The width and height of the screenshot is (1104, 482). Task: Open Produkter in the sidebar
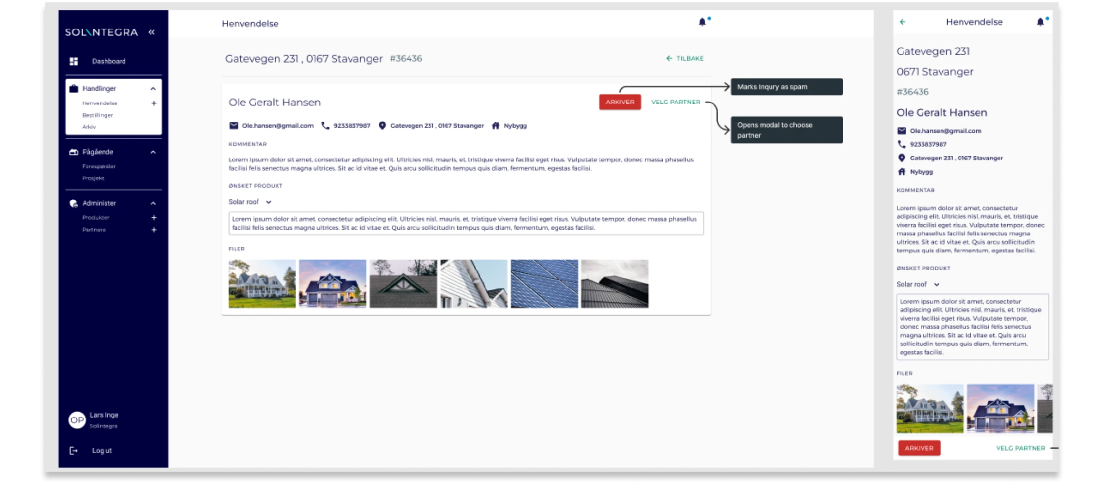[x=96, y=217]
